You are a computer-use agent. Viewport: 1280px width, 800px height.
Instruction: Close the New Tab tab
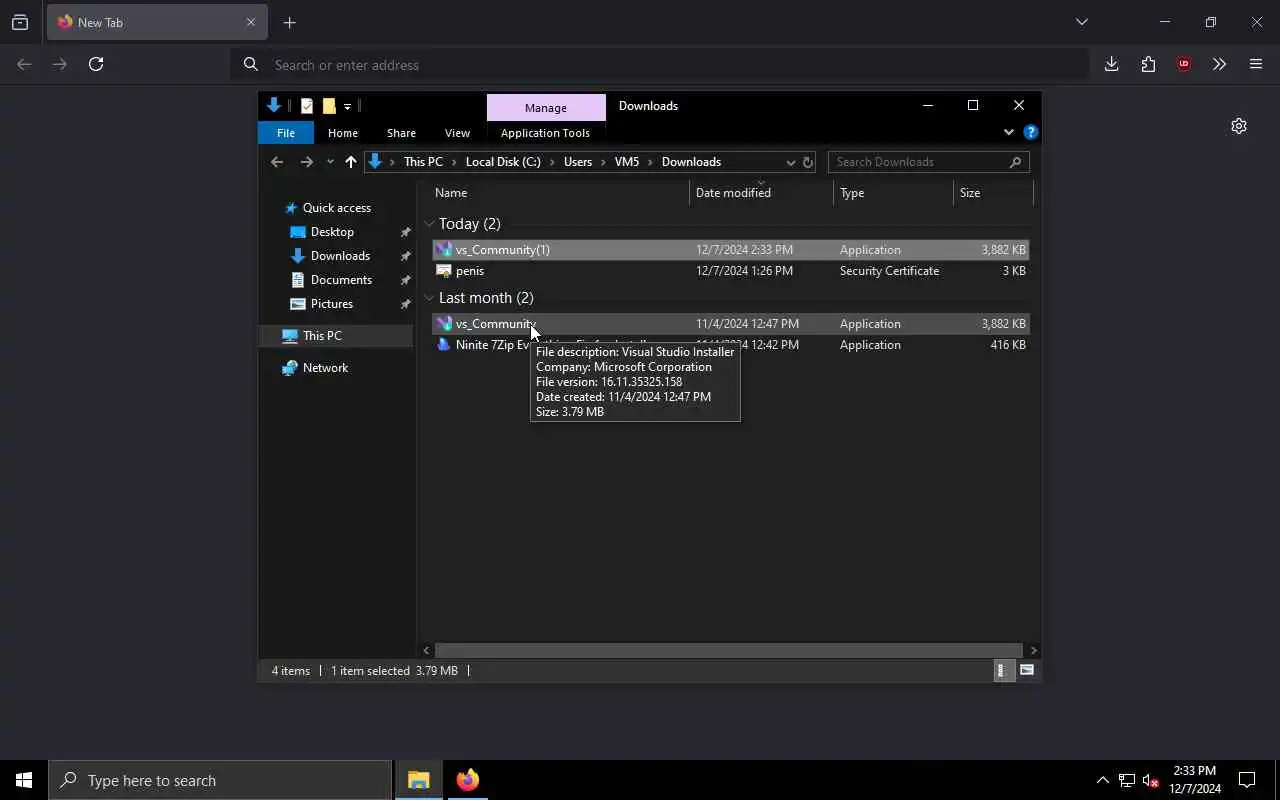pyautogui.click(x=251, y=22)
